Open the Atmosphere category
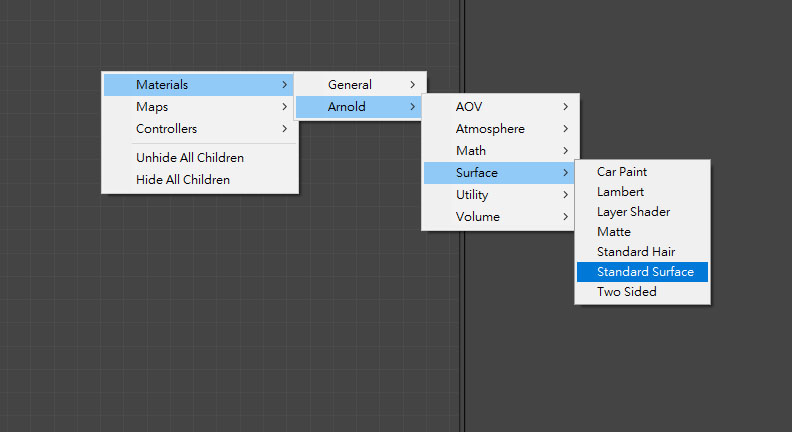The height and width of the screenshot is (432, 792). [490, 129]
